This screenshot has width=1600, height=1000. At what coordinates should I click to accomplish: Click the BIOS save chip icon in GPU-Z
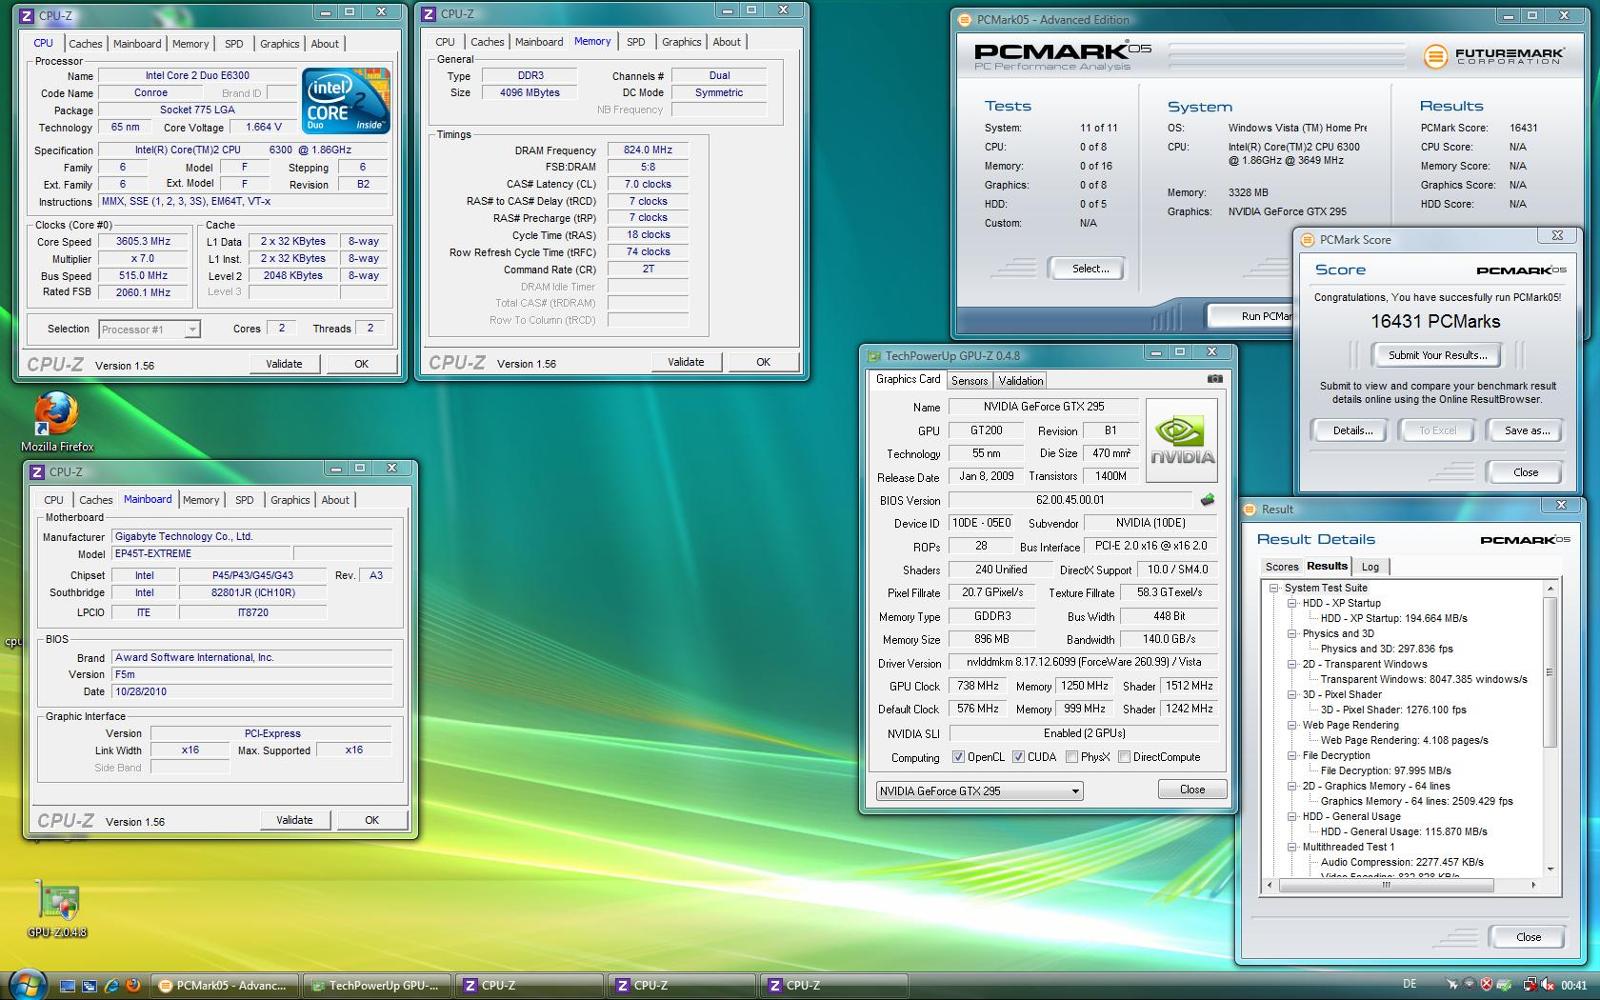[1208, 499]
